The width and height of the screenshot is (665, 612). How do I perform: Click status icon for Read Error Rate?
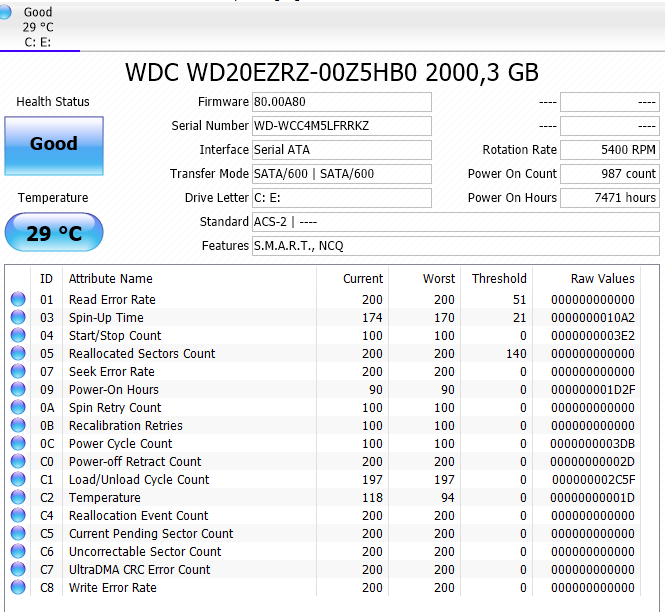18,299
